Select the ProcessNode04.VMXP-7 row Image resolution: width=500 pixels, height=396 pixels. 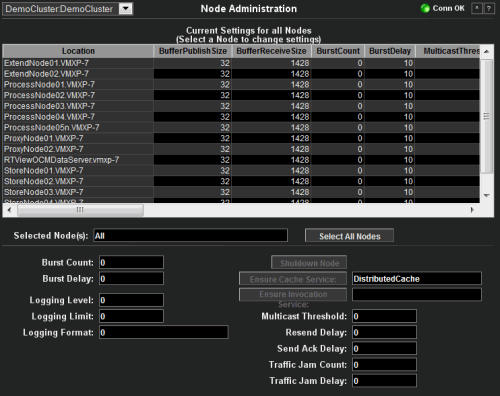point(241,117)
